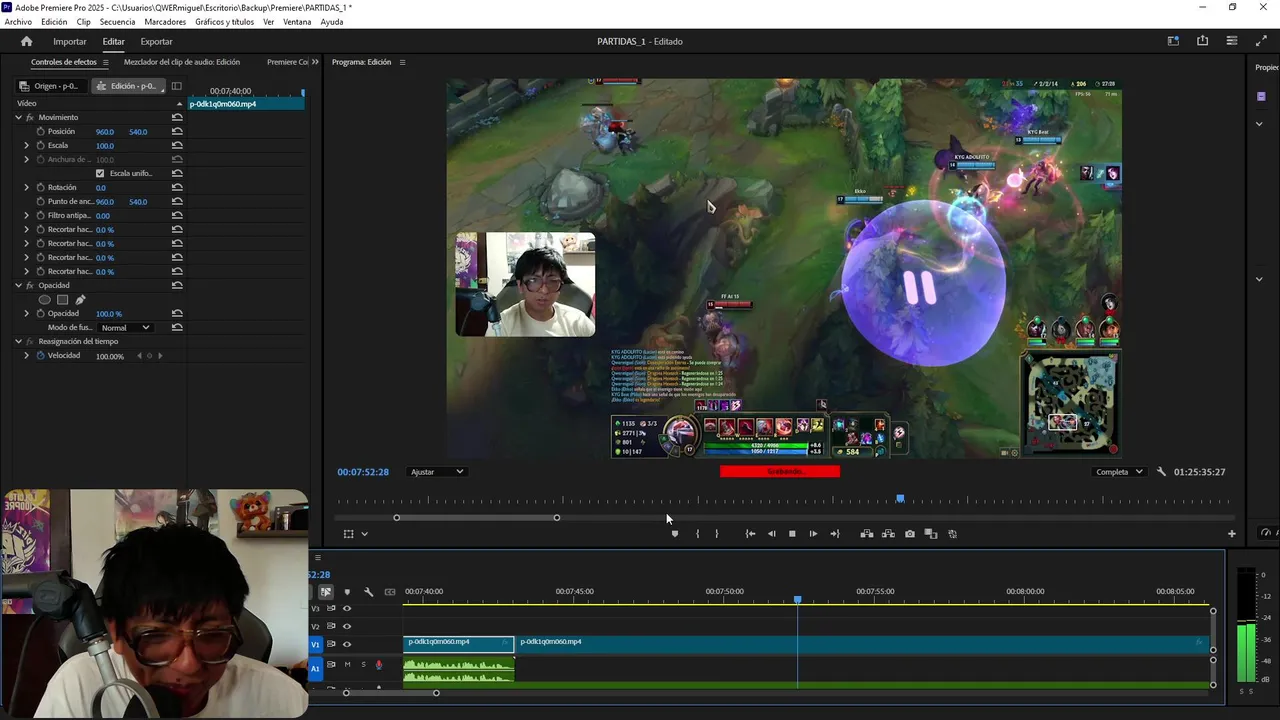Open the Ajustar zoom level dropdown
The height and width of the screenshot is (720, 1280).
point(437,471)
